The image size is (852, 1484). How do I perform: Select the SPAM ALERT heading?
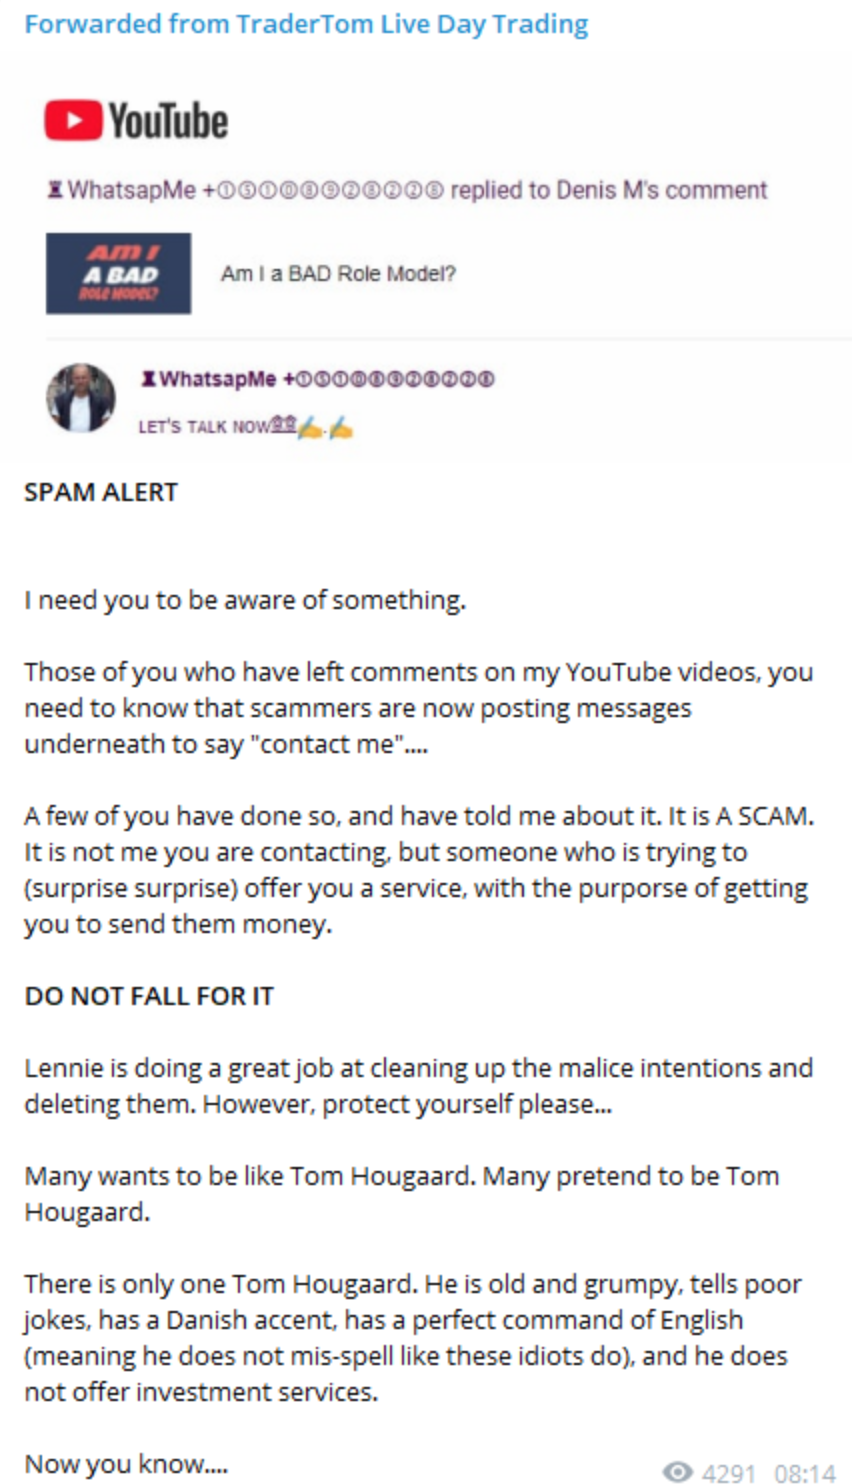point(101,492)
